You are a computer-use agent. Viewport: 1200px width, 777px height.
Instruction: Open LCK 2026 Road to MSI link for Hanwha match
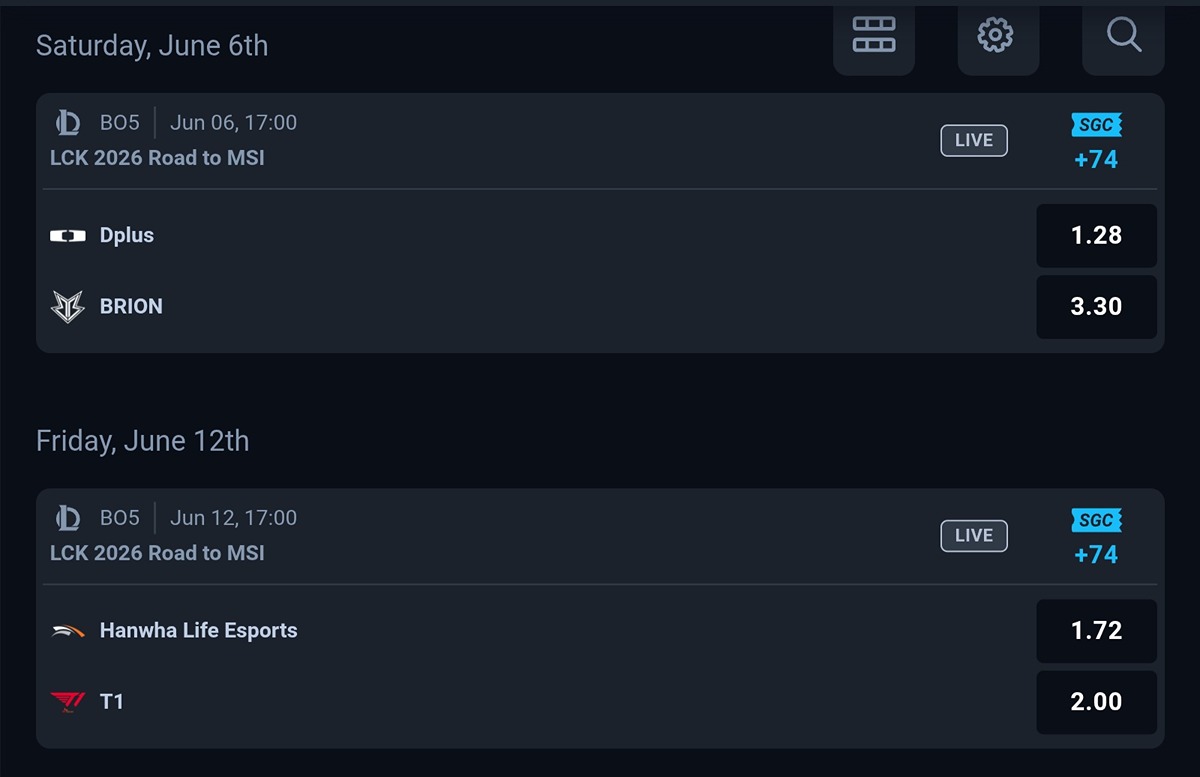tap(157, 553)
